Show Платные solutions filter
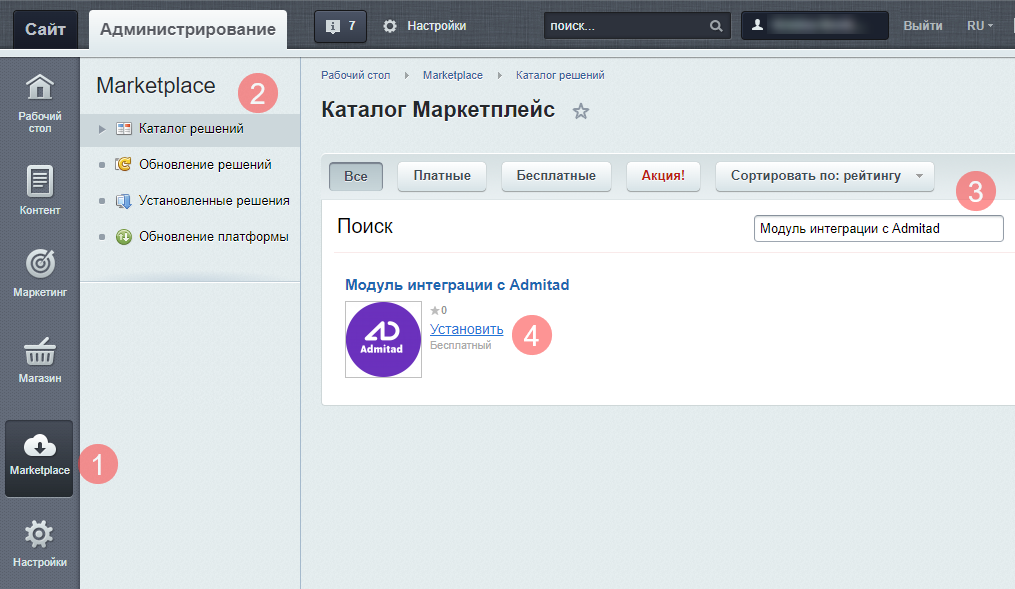Screen dimensions: 1015x589 click(x=441, y=176)
